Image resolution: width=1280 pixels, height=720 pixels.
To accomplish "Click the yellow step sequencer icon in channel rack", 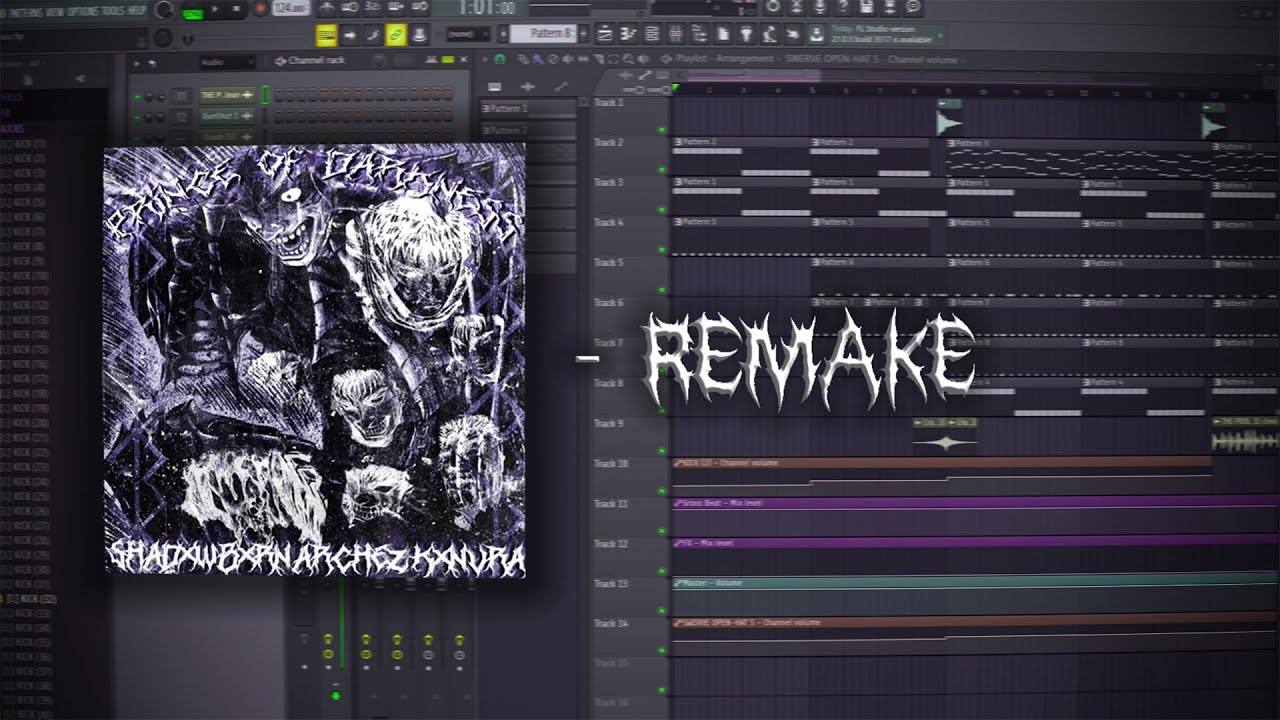I will pos(448,59).
